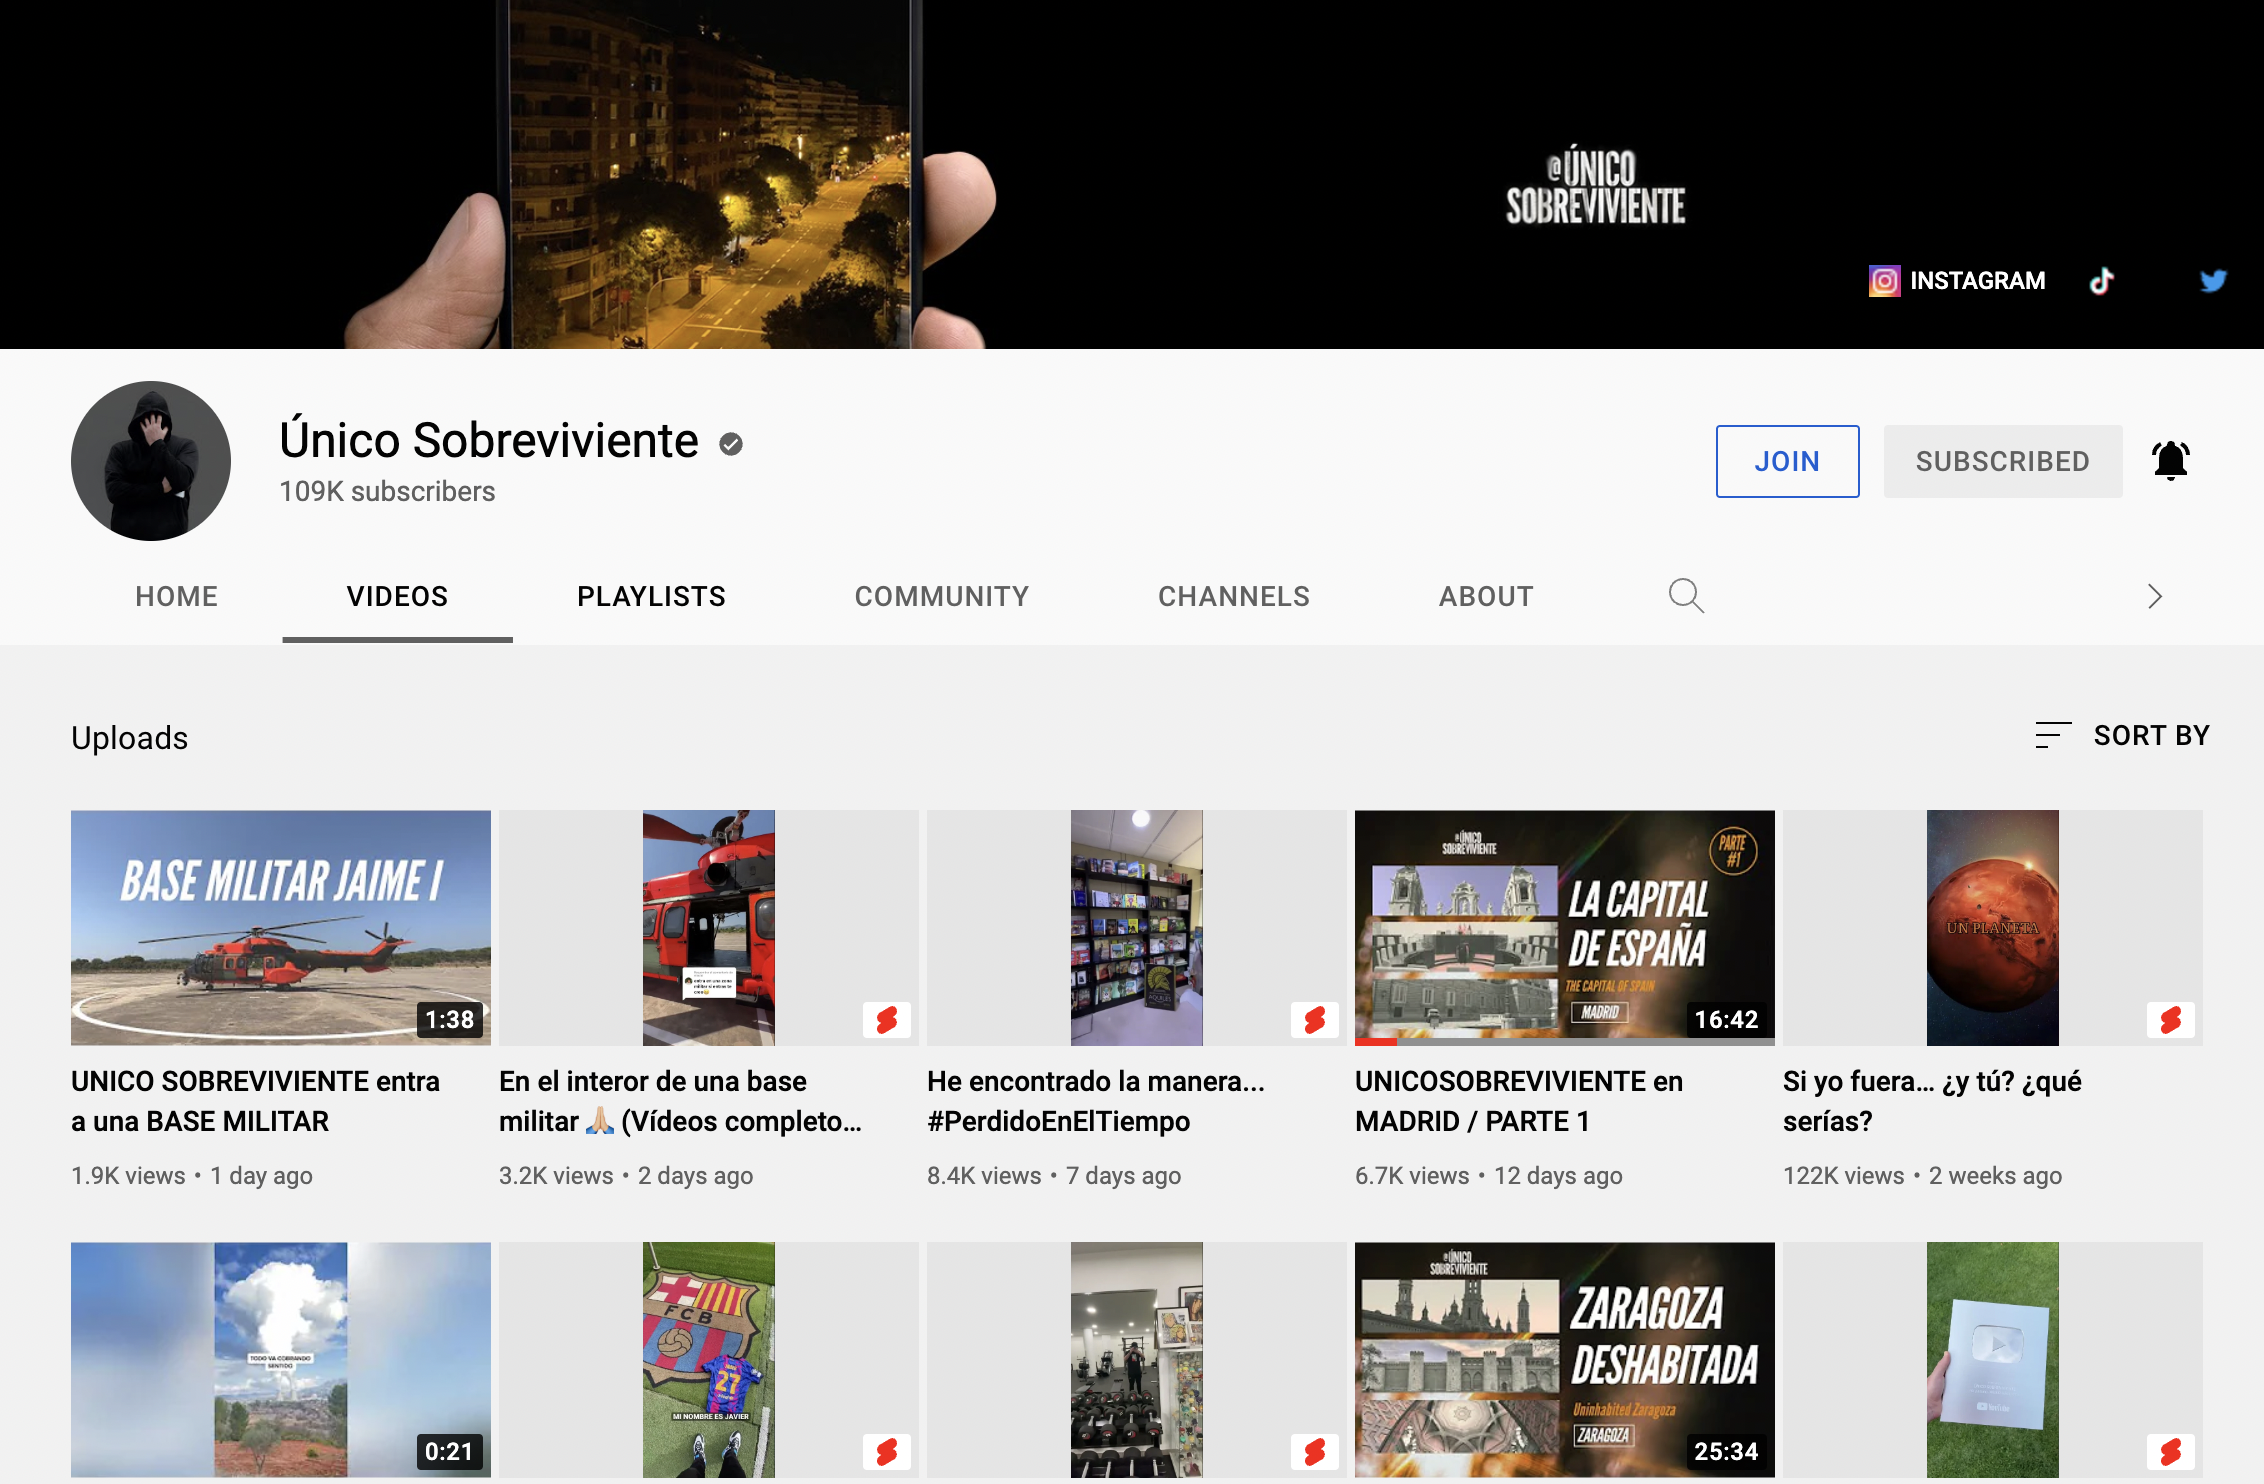This screenshot has height=1484, width=2264.
Task: Click the Twitter bird icon
Action: coord(2213,281)
